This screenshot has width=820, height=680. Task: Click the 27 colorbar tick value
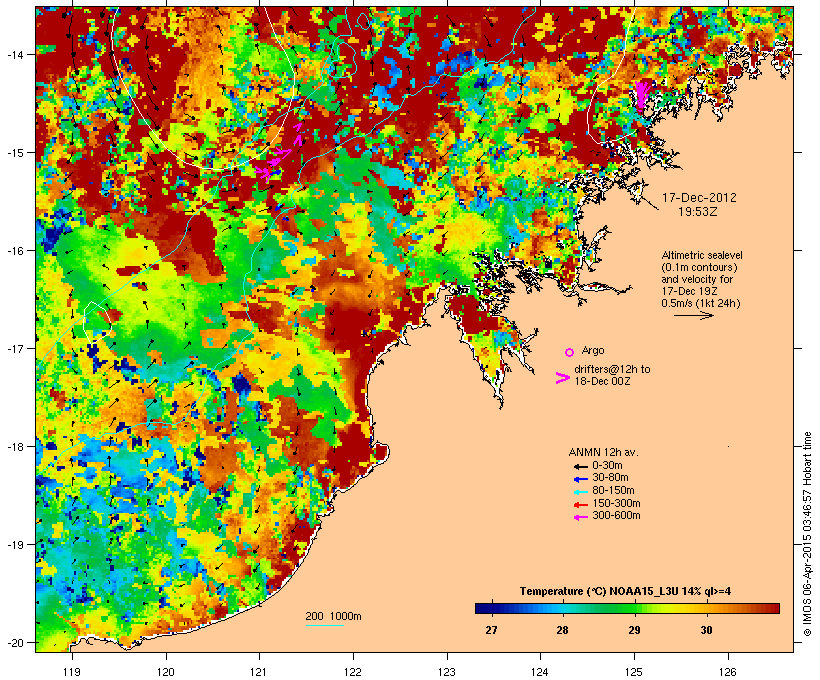click(491, 630)
